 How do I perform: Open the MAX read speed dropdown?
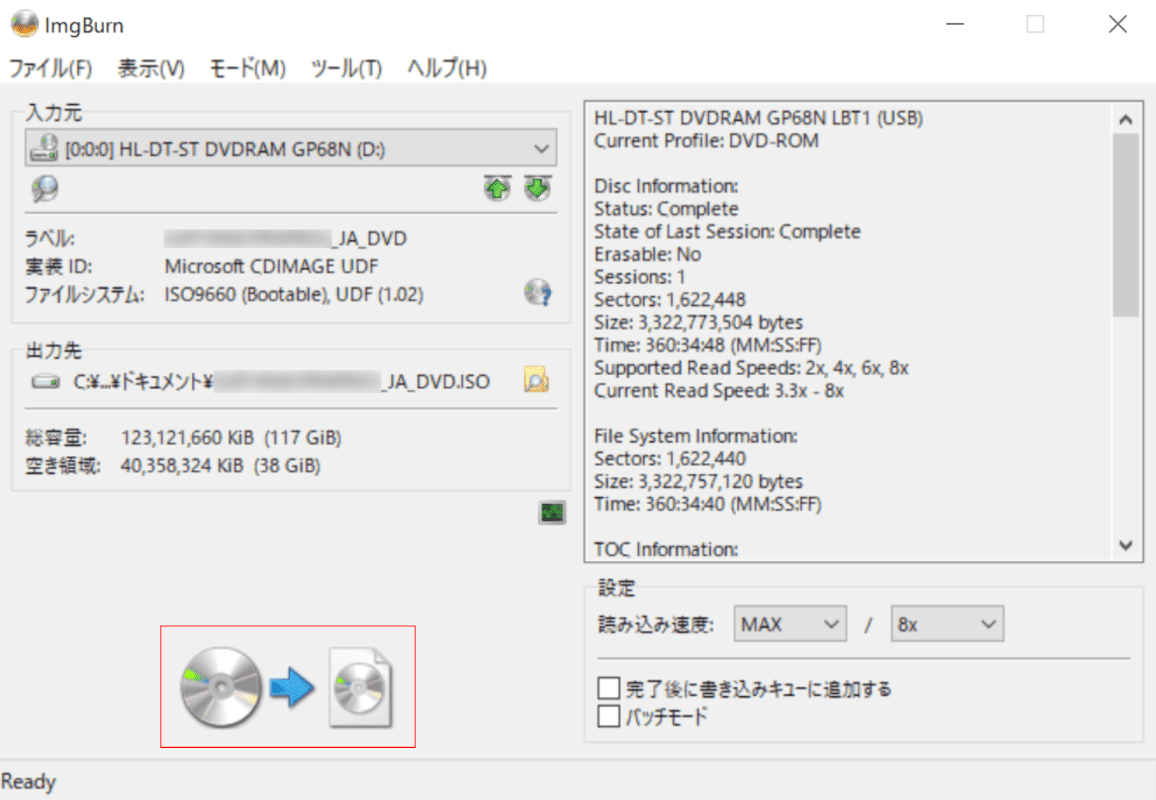[790, 625]
